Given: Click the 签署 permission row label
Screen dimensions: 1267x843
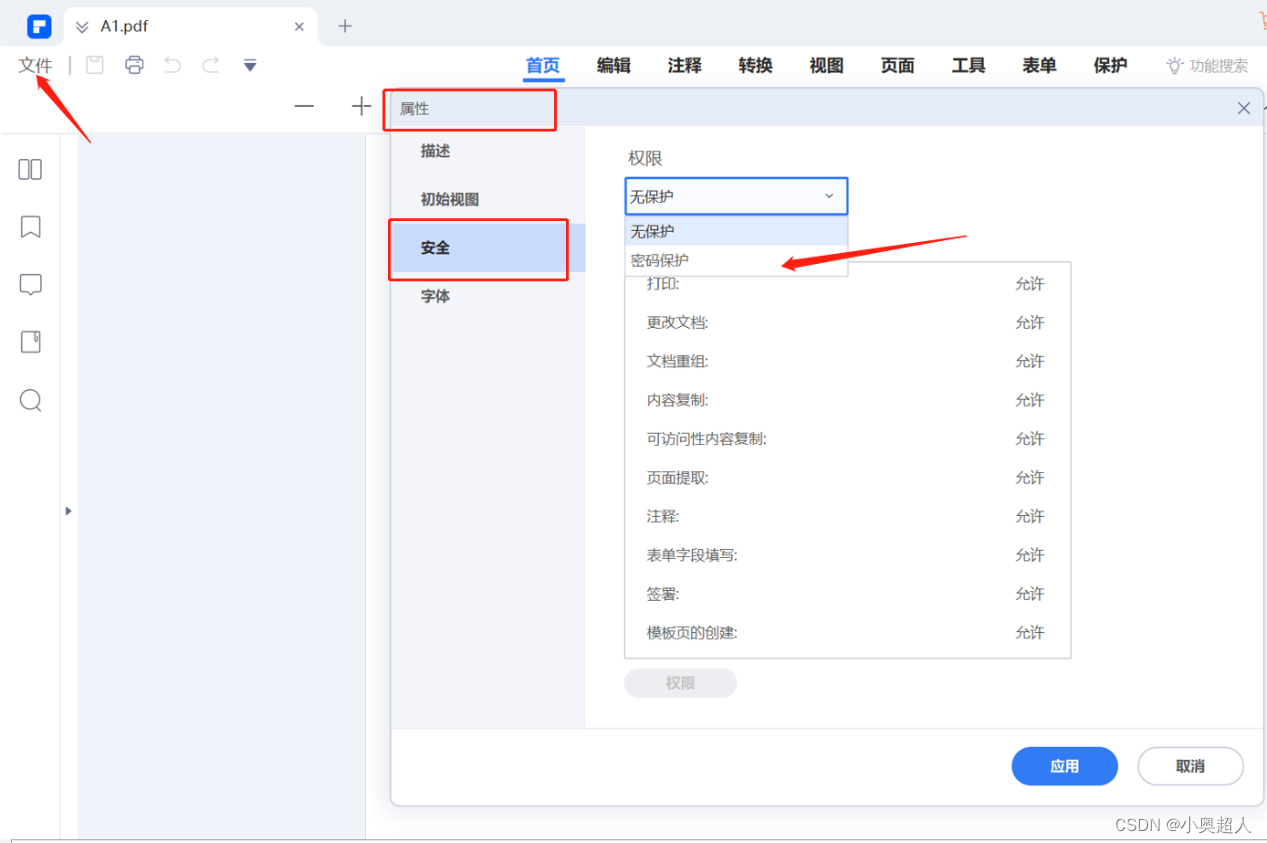Looking at the screenshot, I should coord(663,594).
